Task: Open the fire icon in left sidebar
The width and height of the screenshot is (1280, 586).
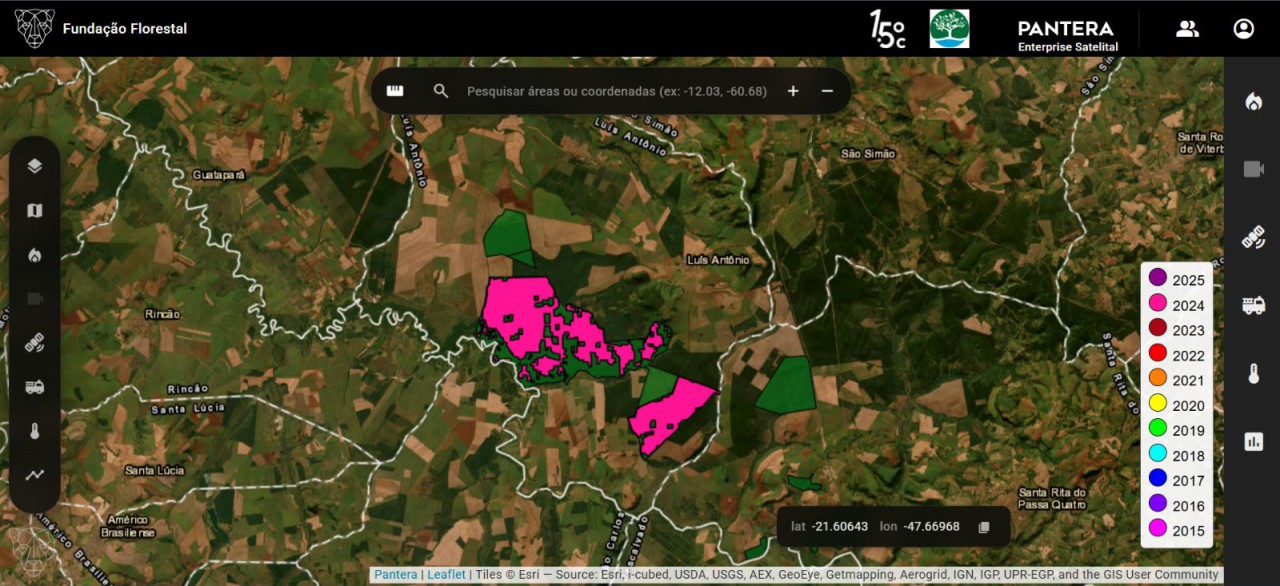Action: [x=35, y=255]
